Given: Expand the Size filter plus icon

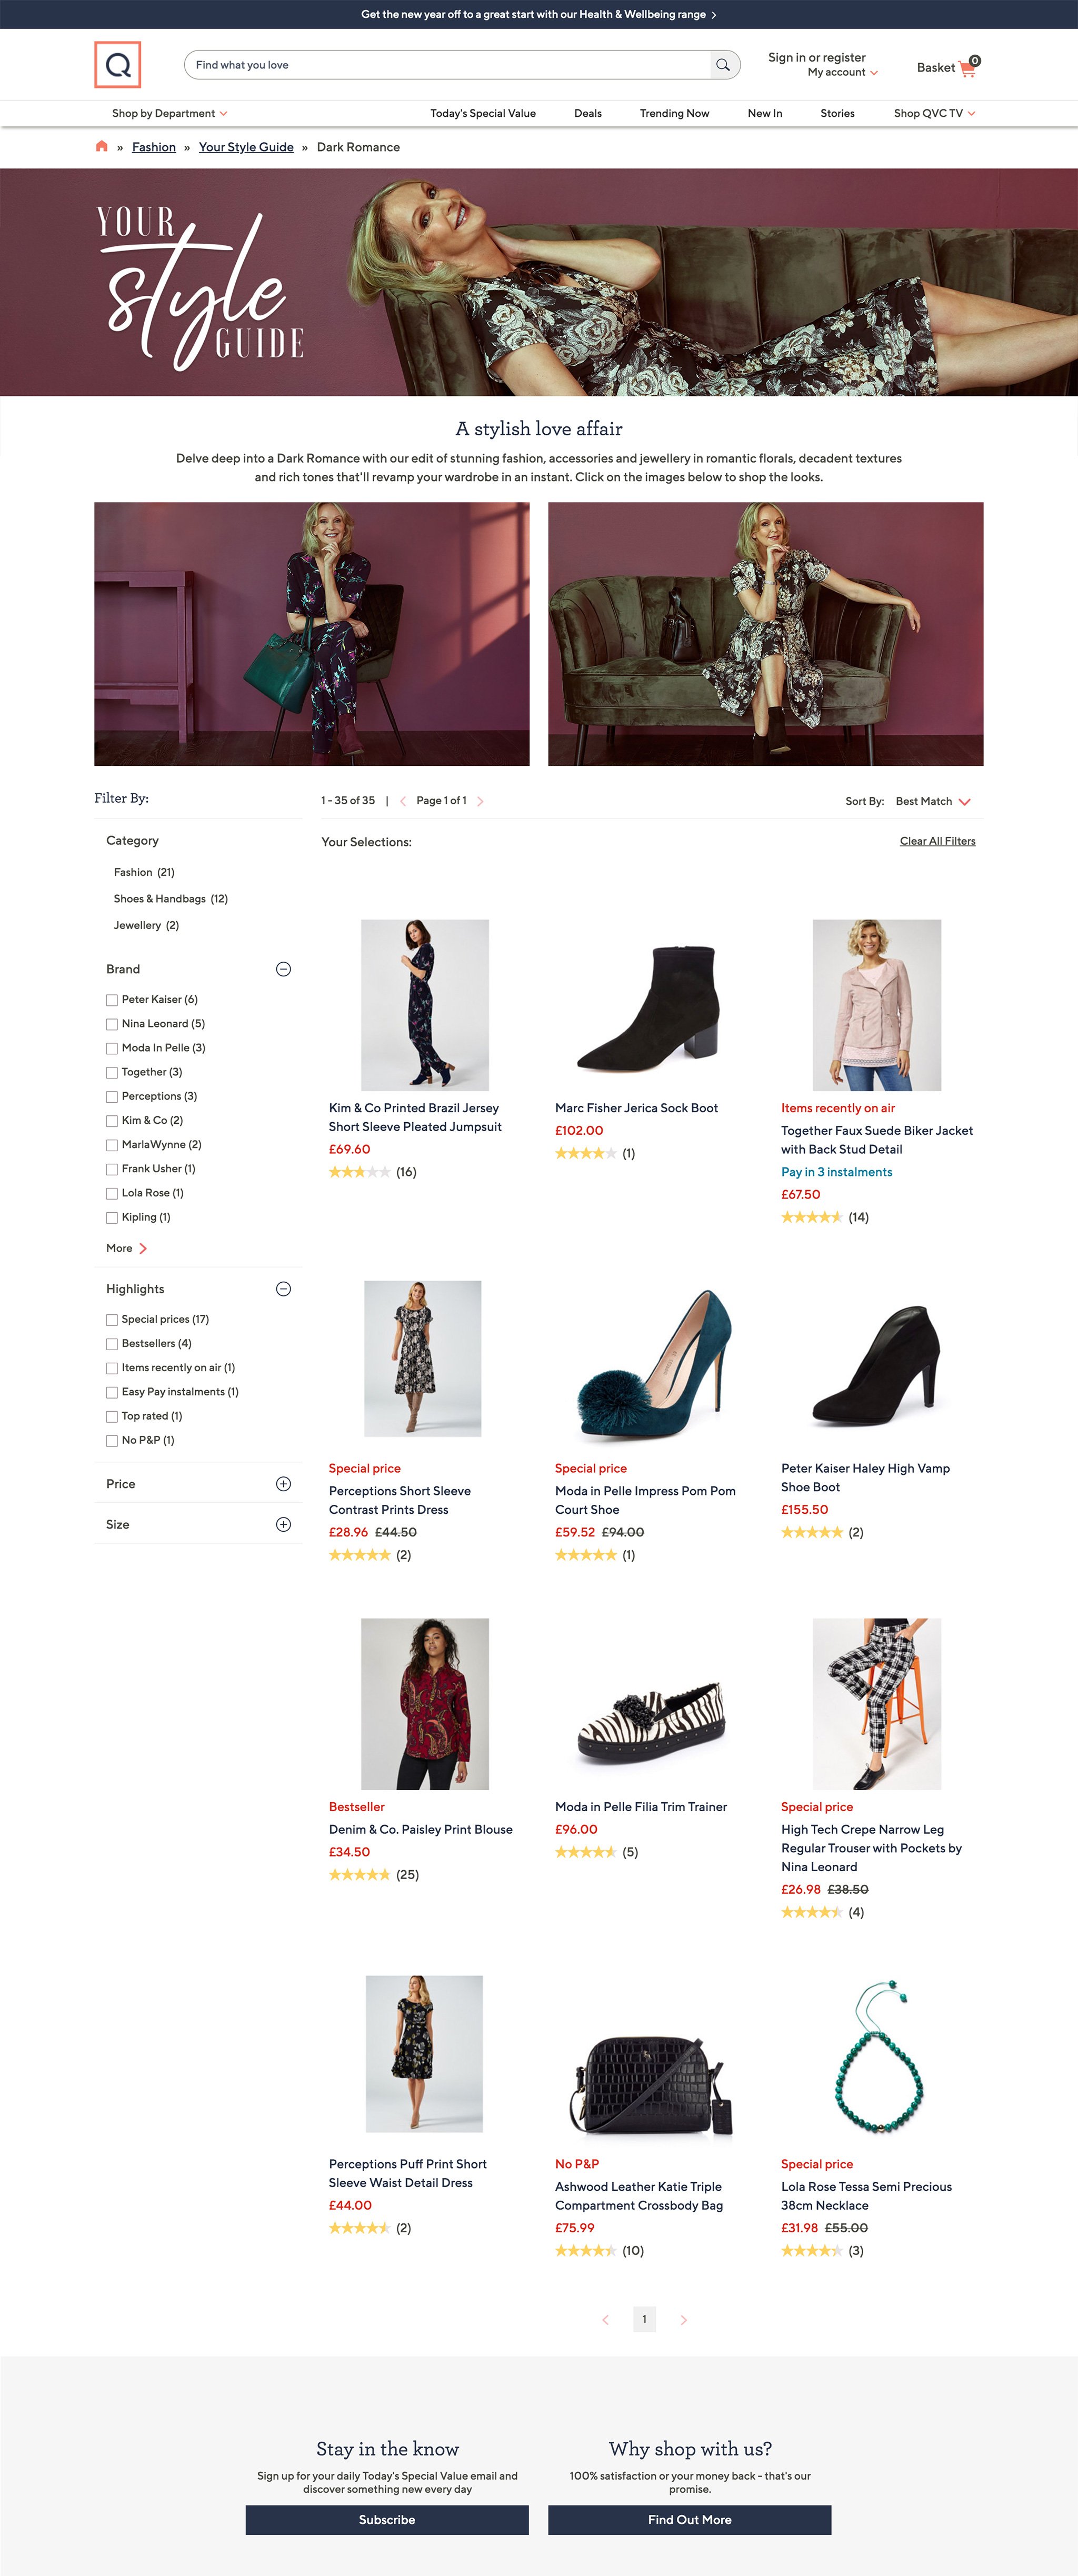Looking at the screenshot, I should (x=283, y=1524).
